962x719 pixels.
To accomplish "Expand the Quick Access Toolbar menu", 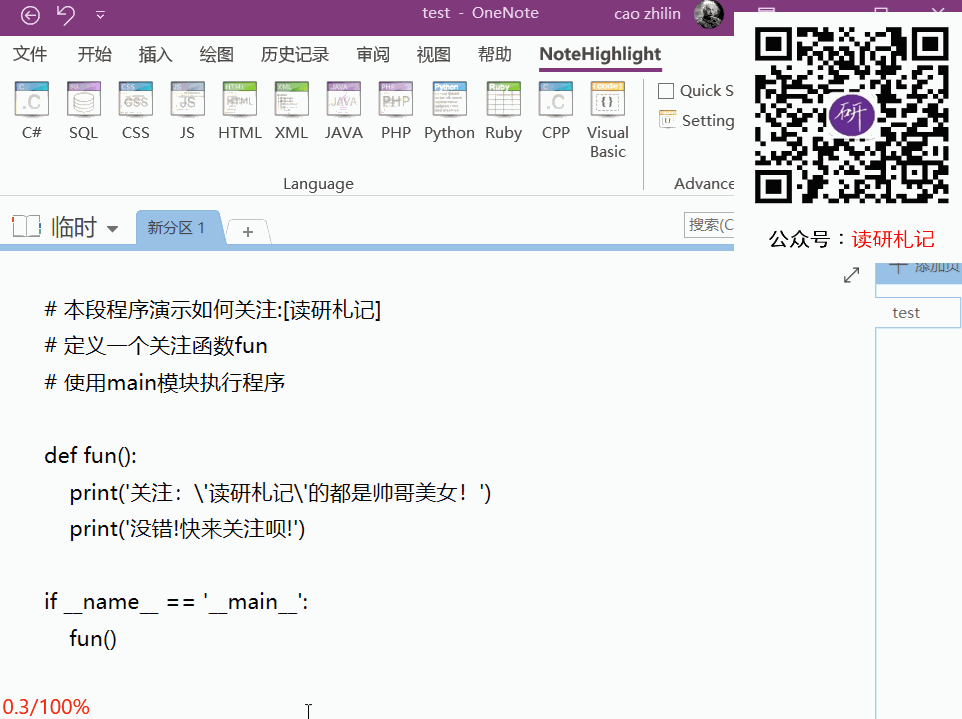I will pos(99,16).
